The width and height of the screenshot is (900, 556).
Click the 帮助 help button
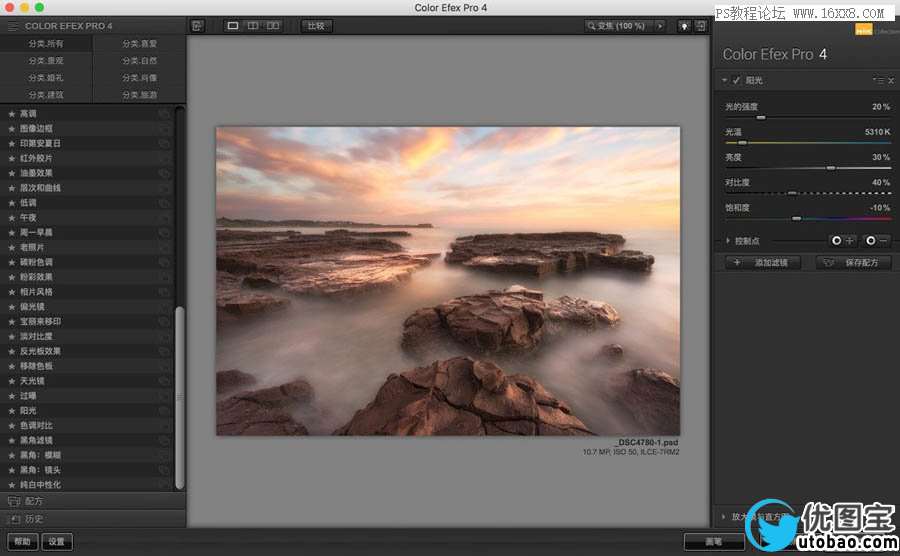click(22, 542)
